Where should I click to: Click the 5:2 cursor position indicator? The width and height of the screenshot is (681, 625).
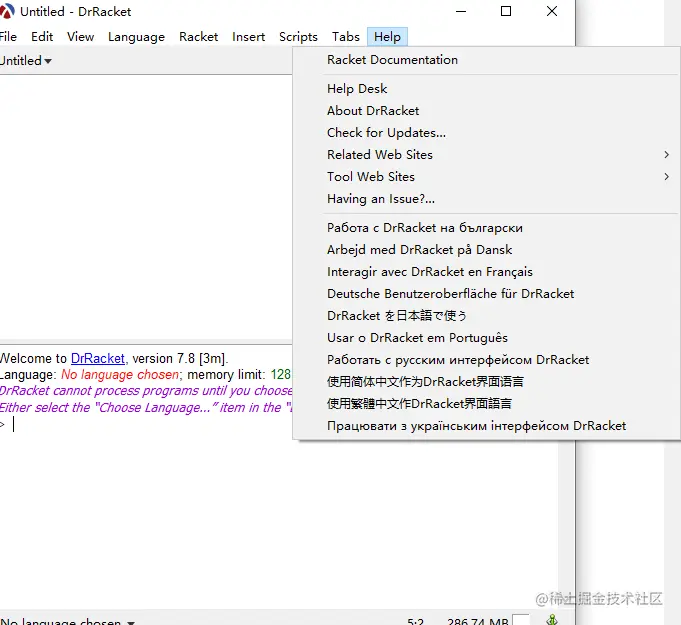pyautogui.click(x=415, y=622)
